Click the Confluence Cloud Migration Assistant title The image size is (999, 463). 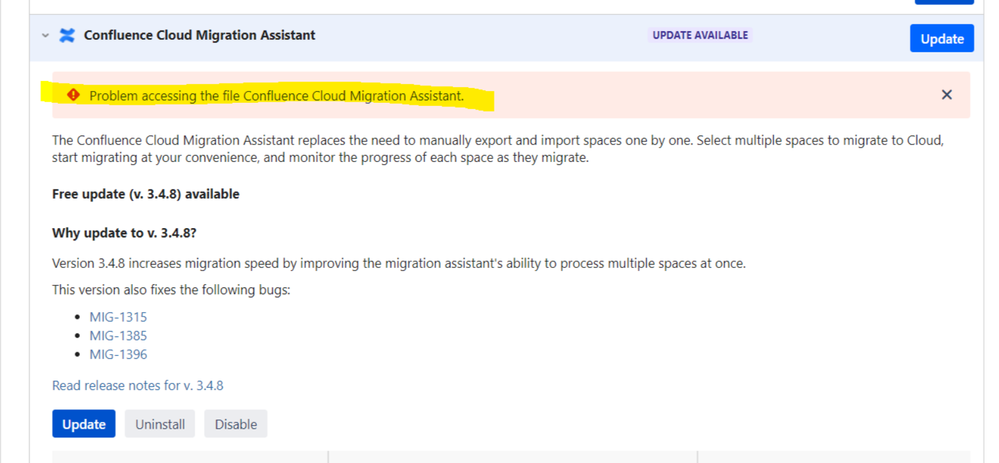click(199, 35)
